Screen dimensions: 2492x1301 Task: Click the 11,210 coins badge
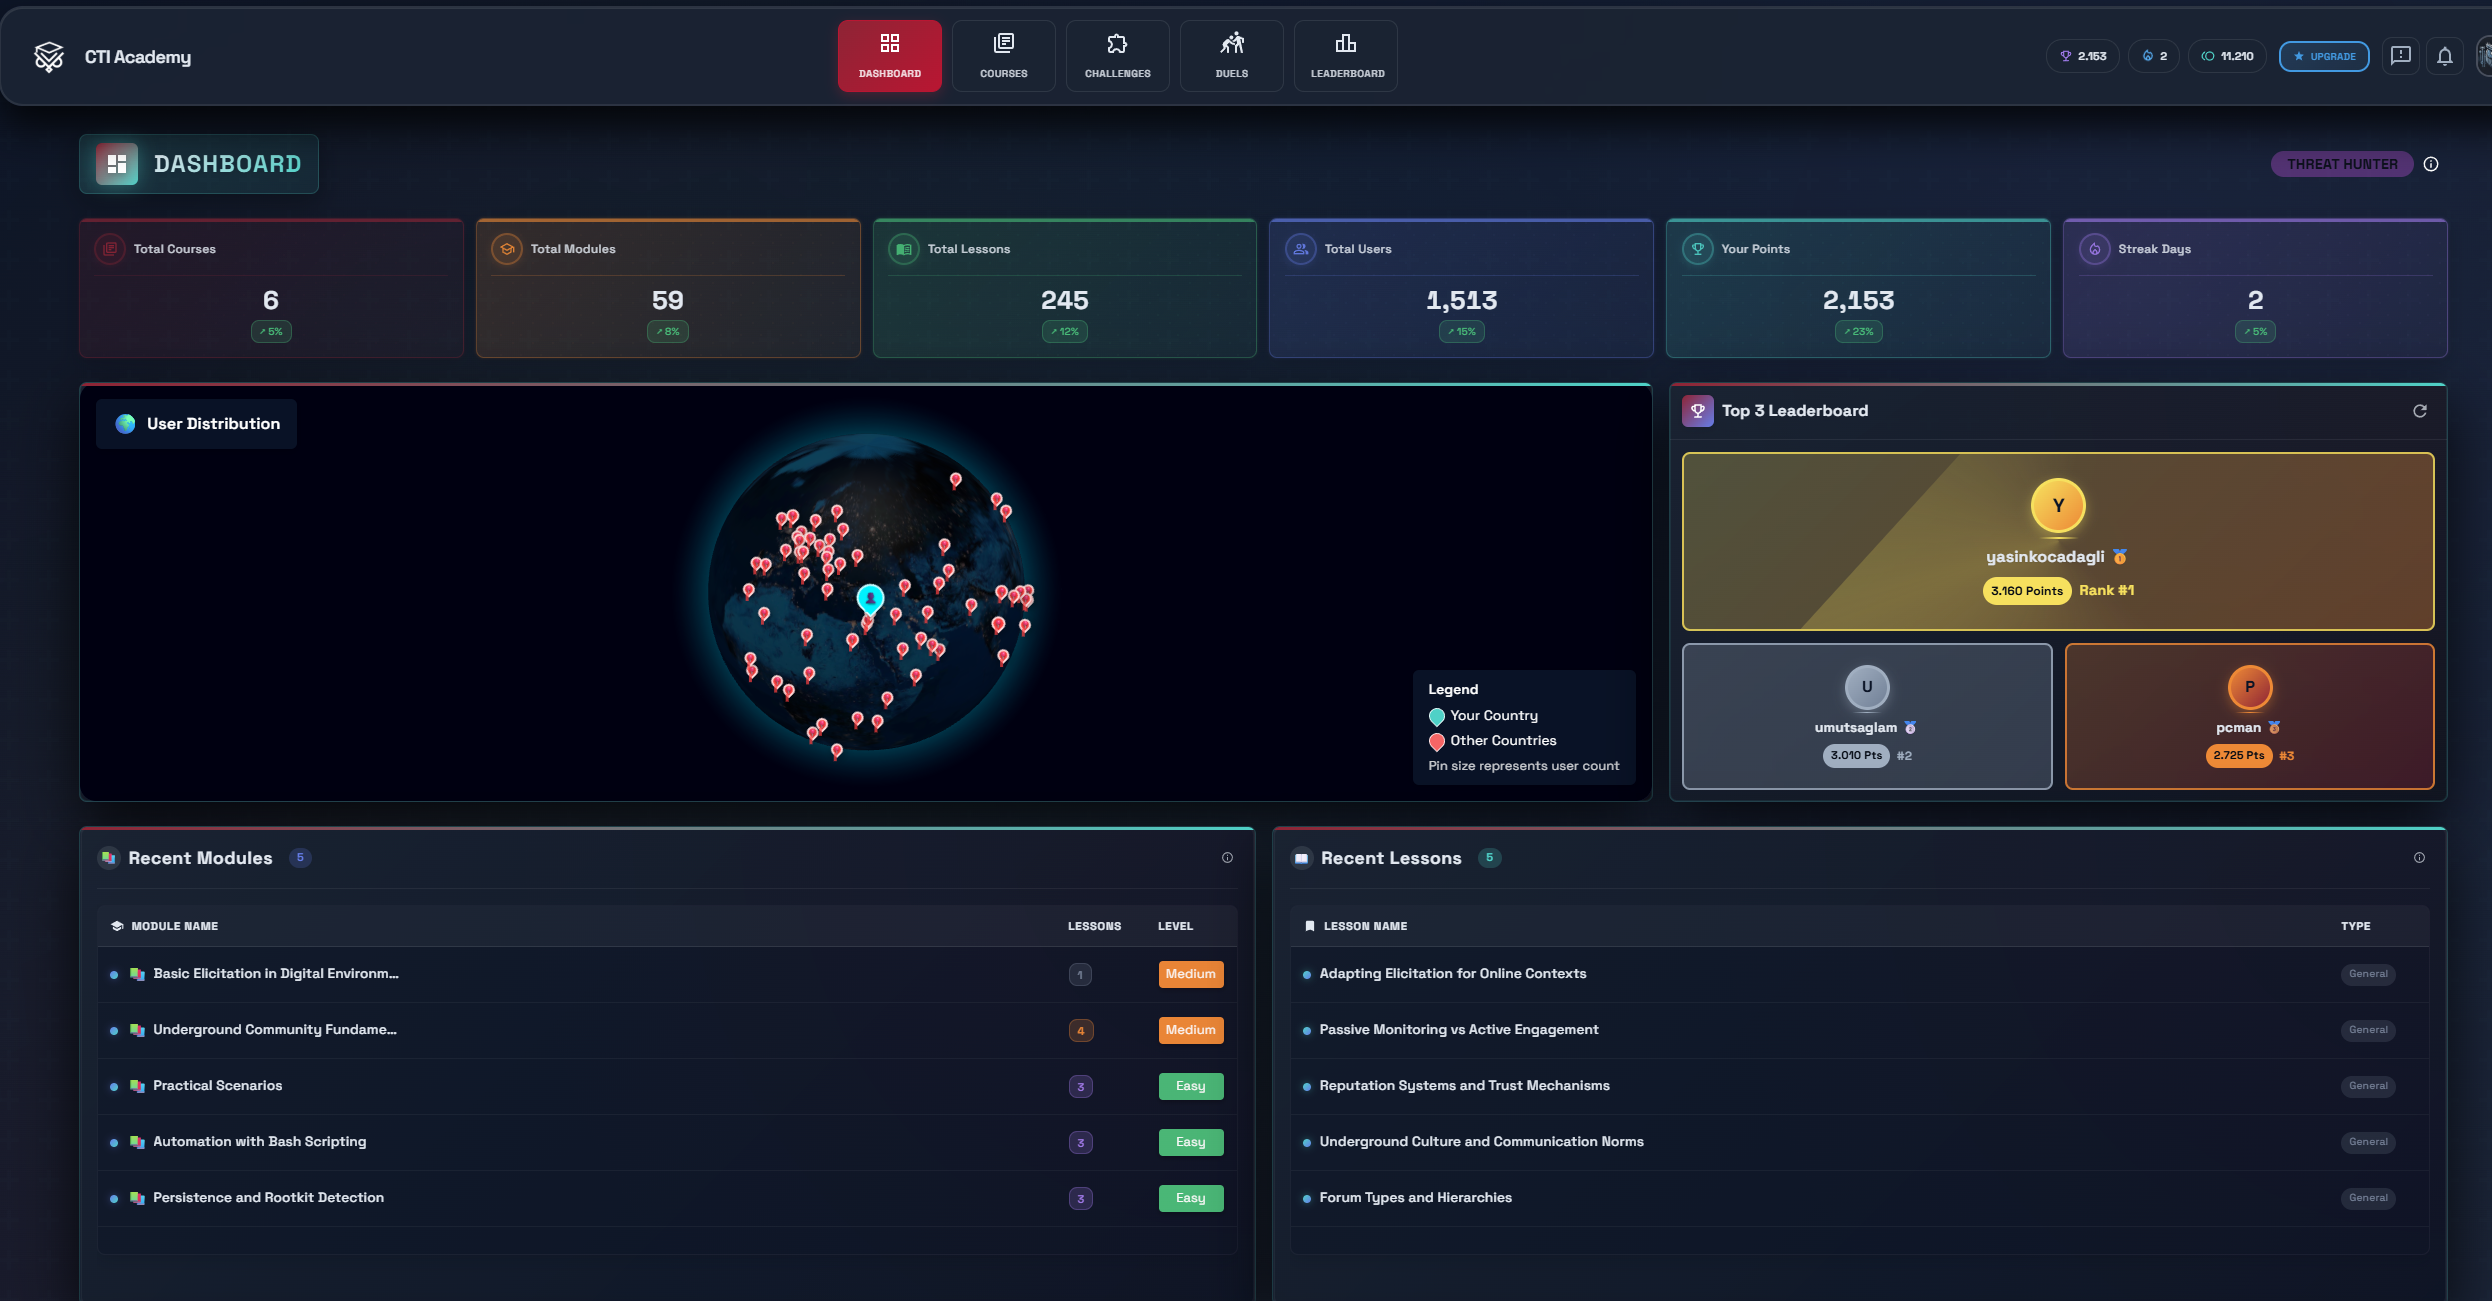click(x=2227, y=56)
